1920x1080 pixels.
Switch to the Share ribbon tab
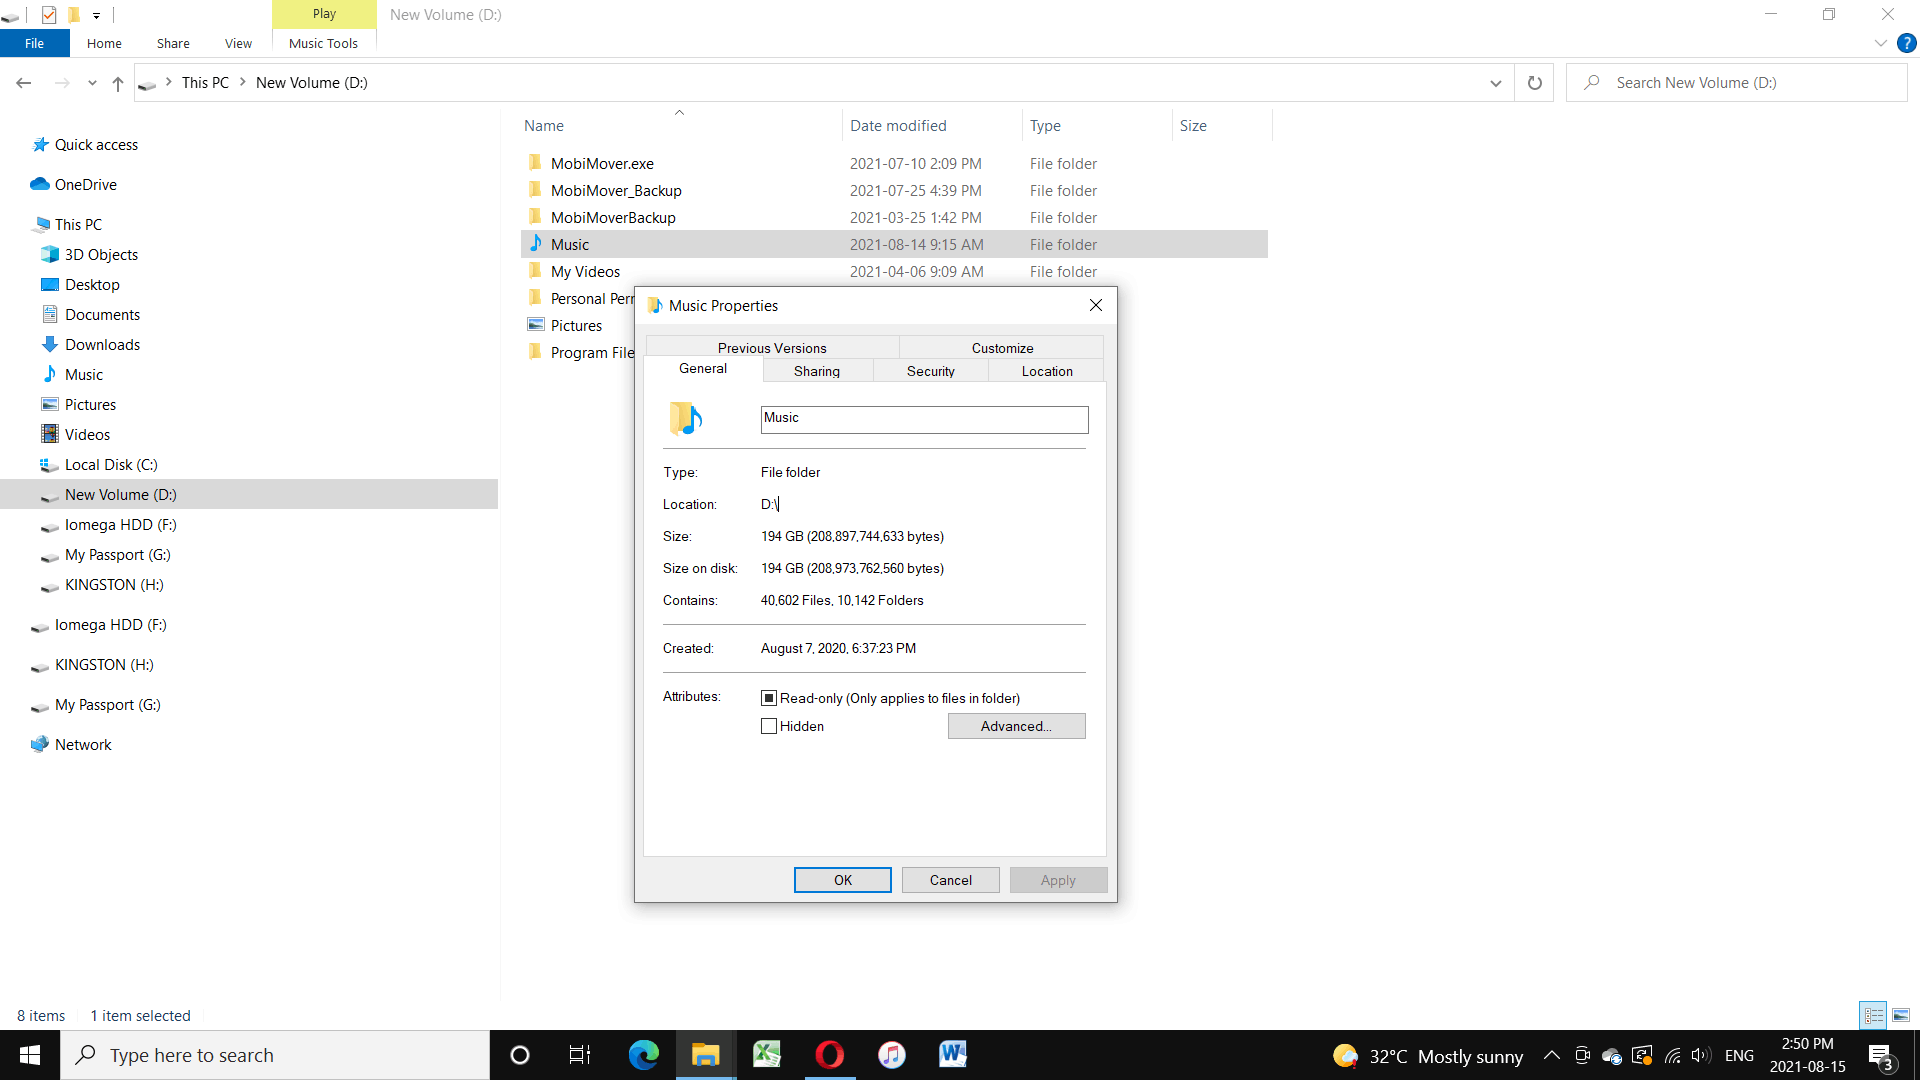173,43
